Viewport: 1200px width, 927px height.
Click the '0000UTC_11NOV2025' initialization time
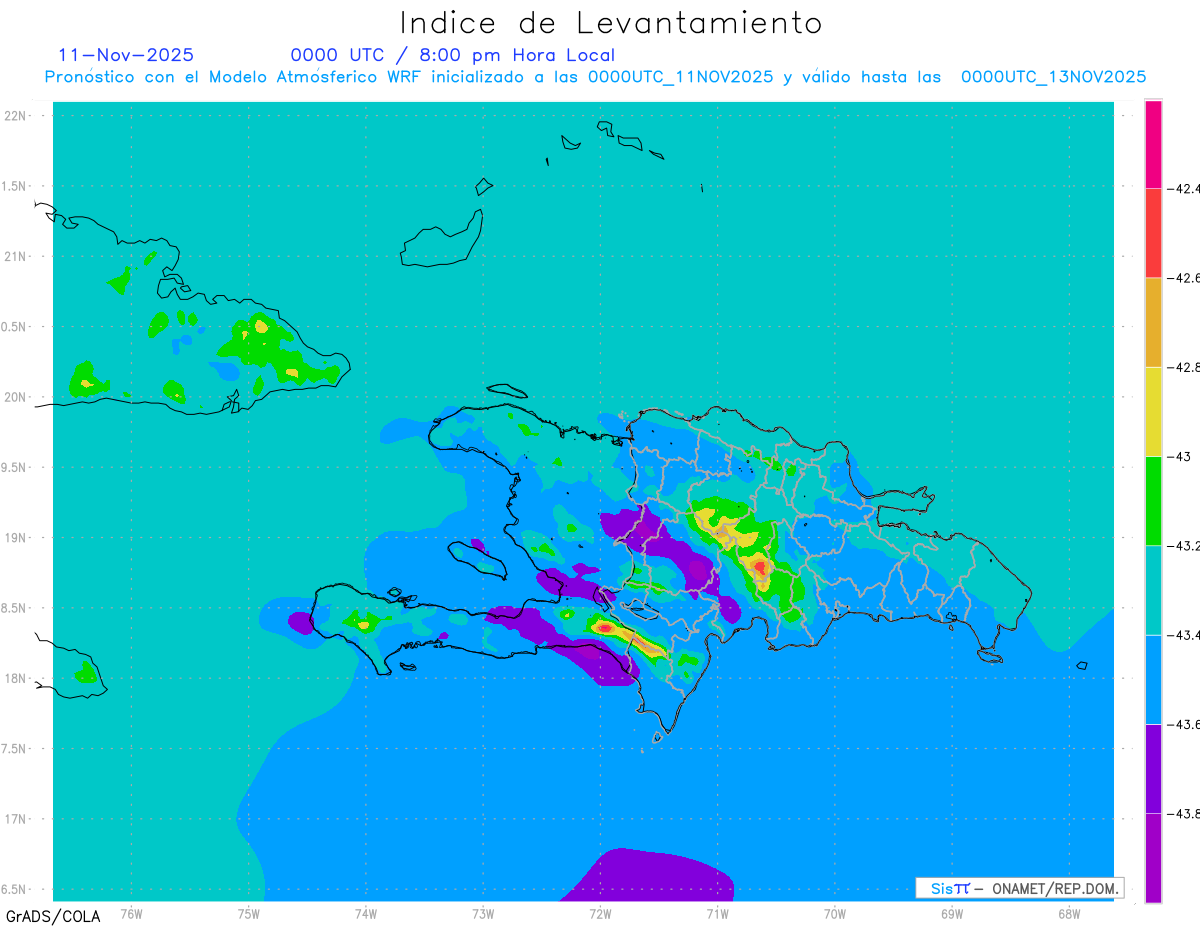click(680, 77)
